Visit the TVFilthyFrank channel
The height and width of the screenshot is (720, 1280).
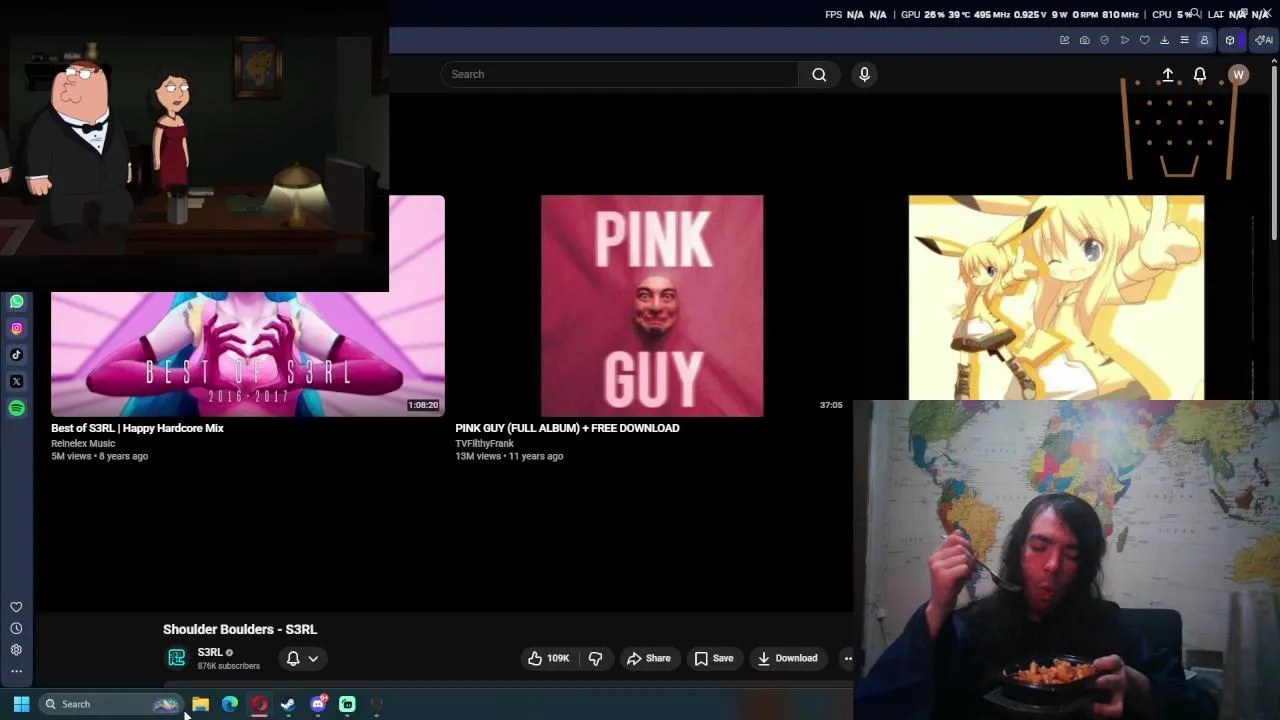click(x=484, y=443)
